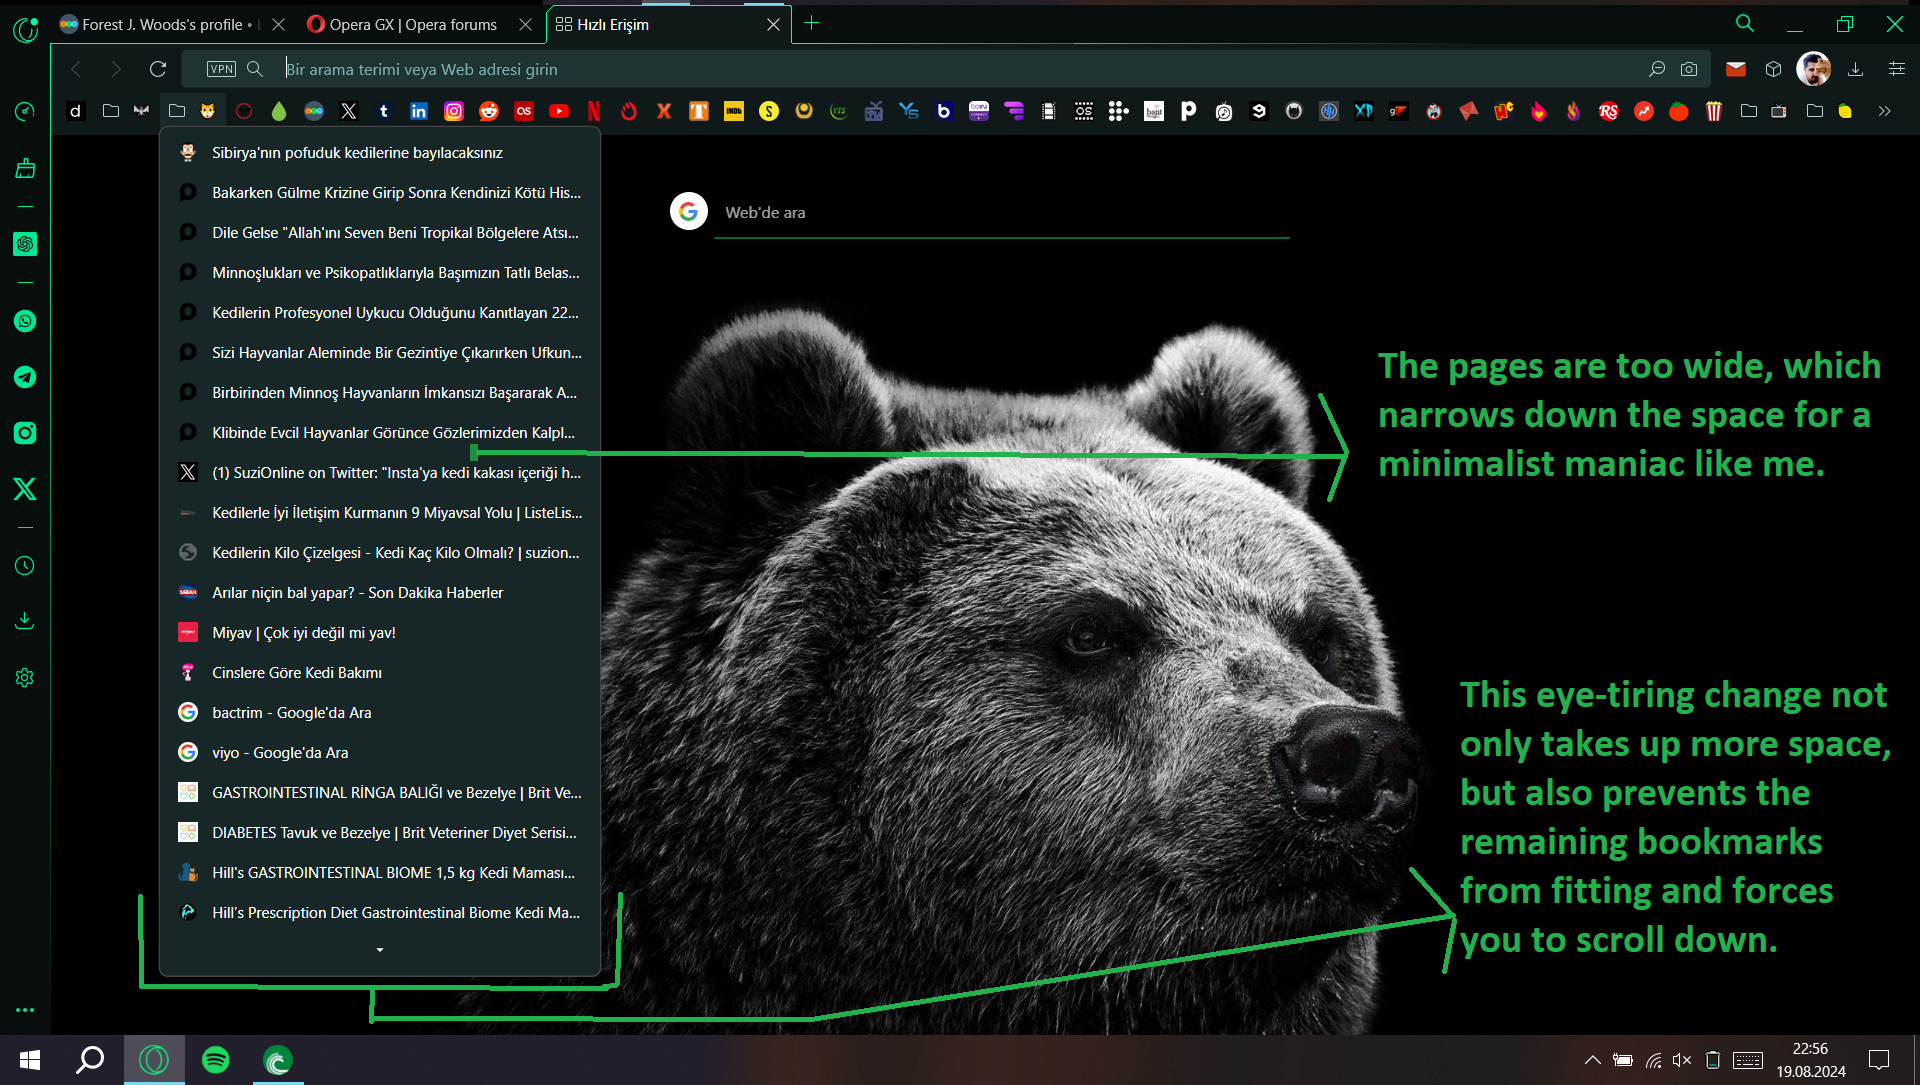
Task: Show more hidden bookmarks with double chevron
Action: pos(1884,111)
